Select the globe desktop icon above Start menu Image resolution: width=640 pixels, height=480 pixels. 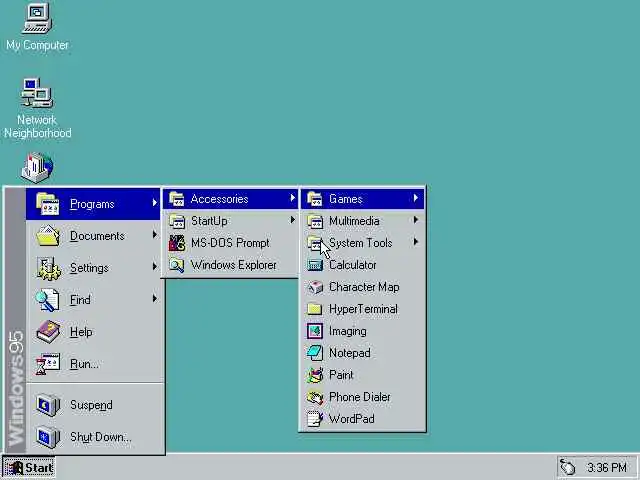[37, 167]
